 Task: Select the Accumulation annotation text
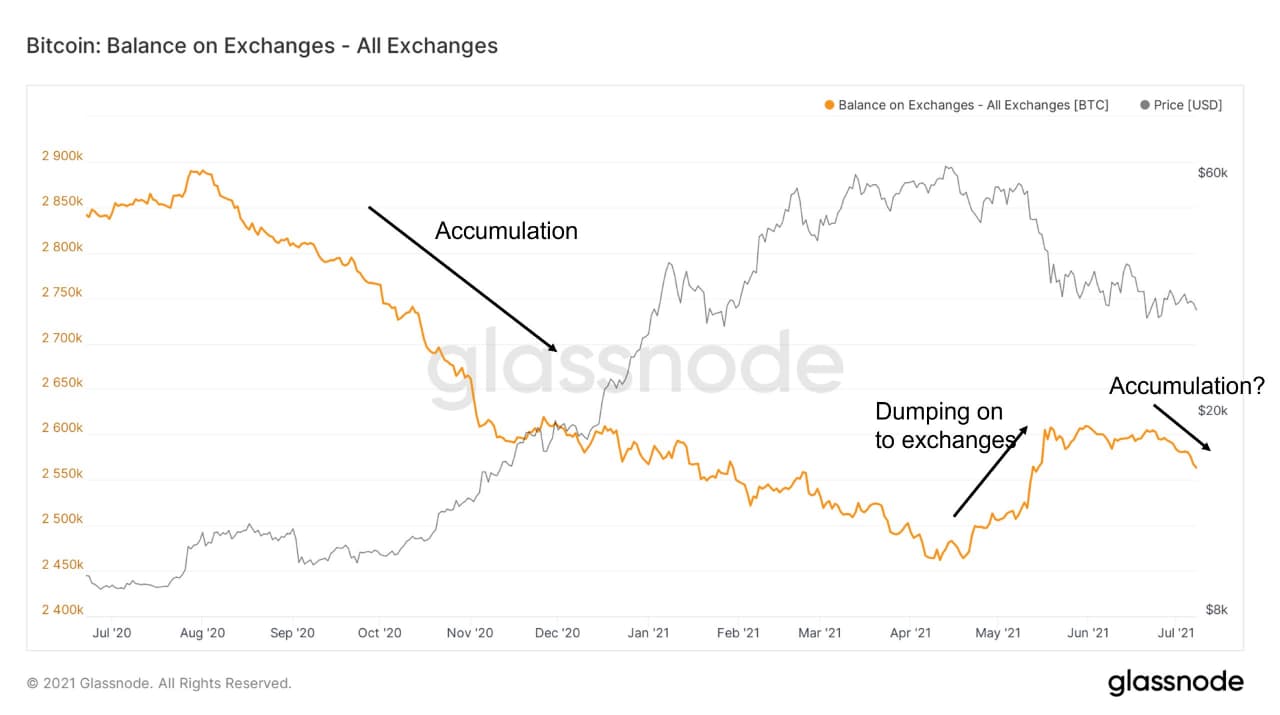tap(506, 231)
